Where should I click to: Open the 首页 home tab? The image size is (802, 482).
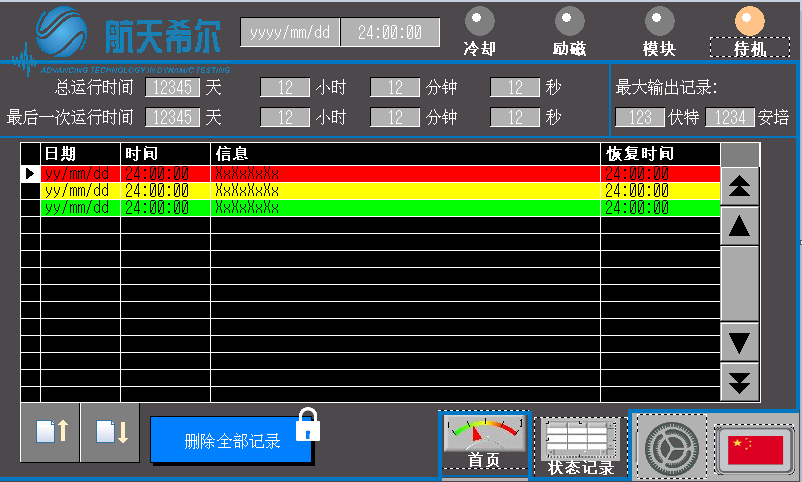[485, 444]
